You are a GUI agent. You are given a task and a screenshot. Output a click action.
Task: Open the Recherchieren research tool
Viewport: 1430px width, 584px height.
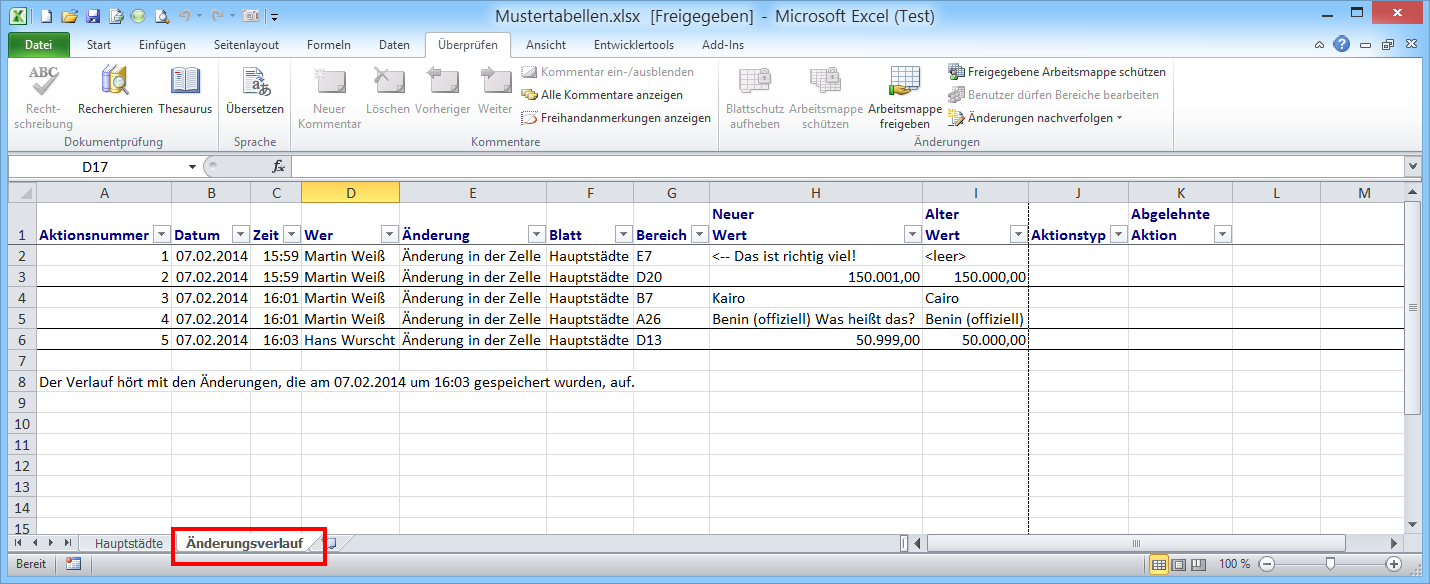point(115,83)
